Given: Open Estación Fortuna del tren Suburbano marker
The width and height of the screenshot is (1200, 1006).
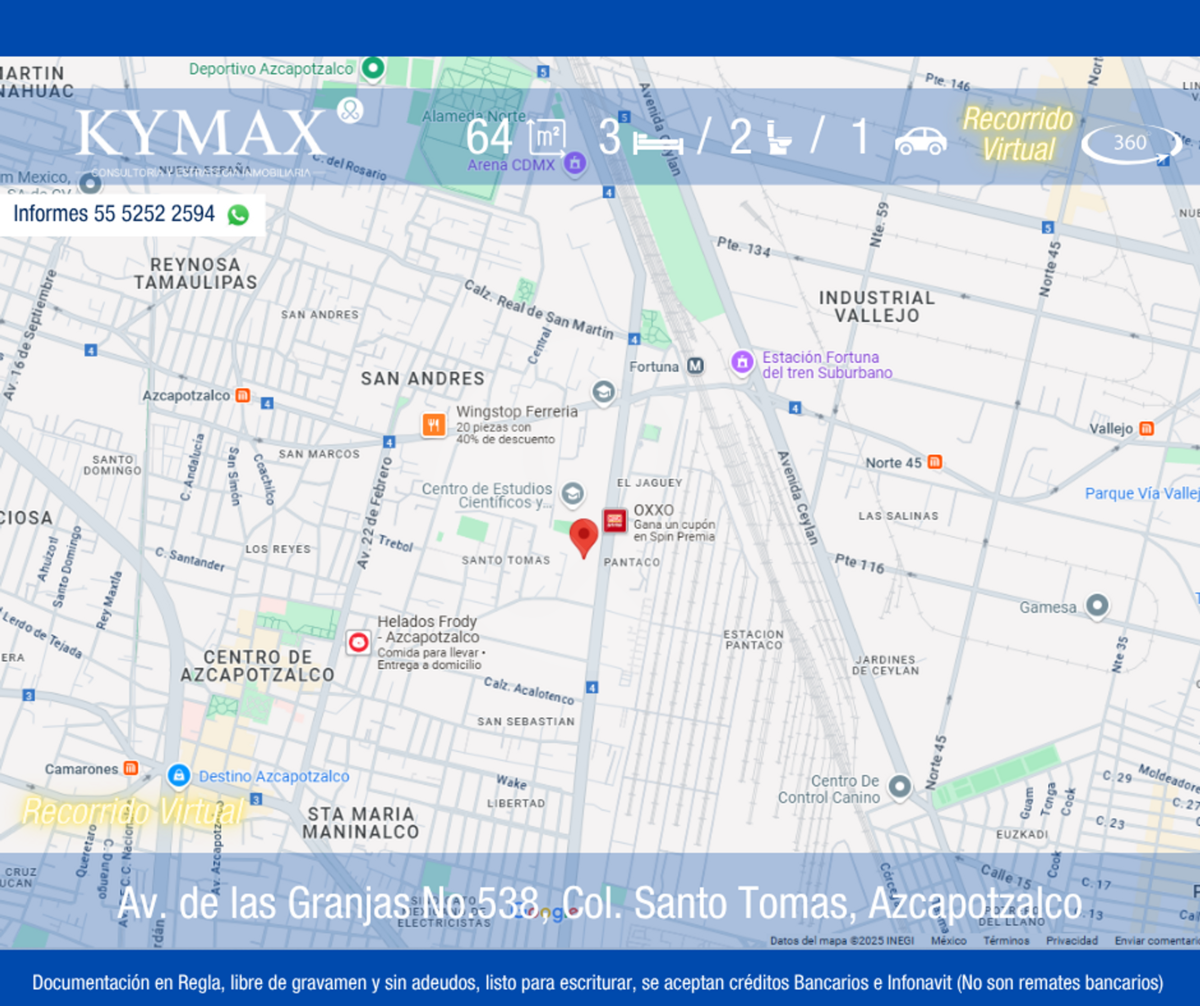Looking at the screenshot, I should pos(742,361).
